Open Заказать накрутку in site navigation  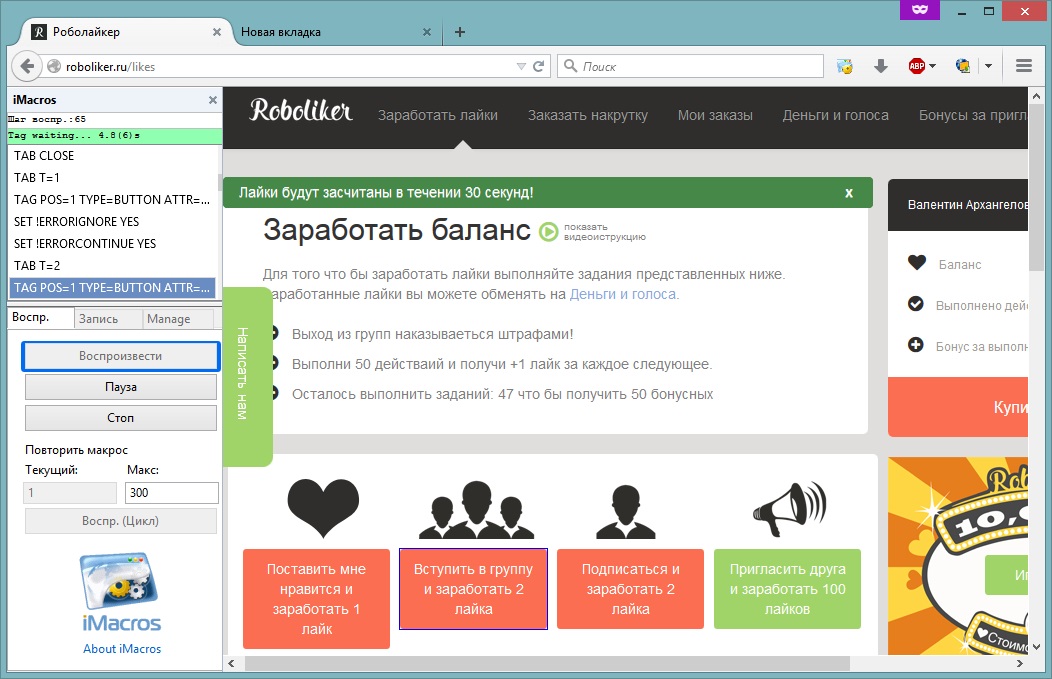click(x=588, y=115)
